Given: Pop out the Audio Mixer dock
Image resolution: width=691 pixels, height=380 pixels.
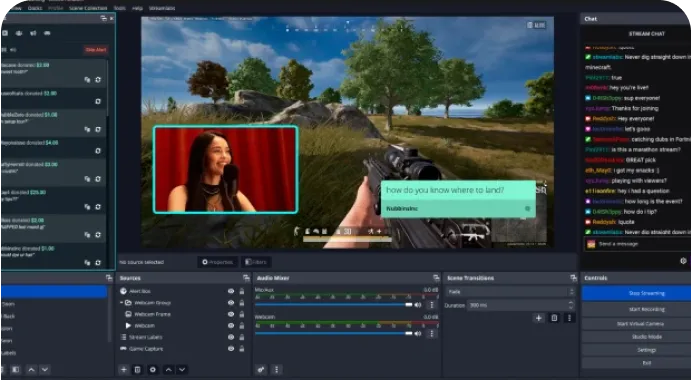Looking at the screenshot, I should click(436, 278).
